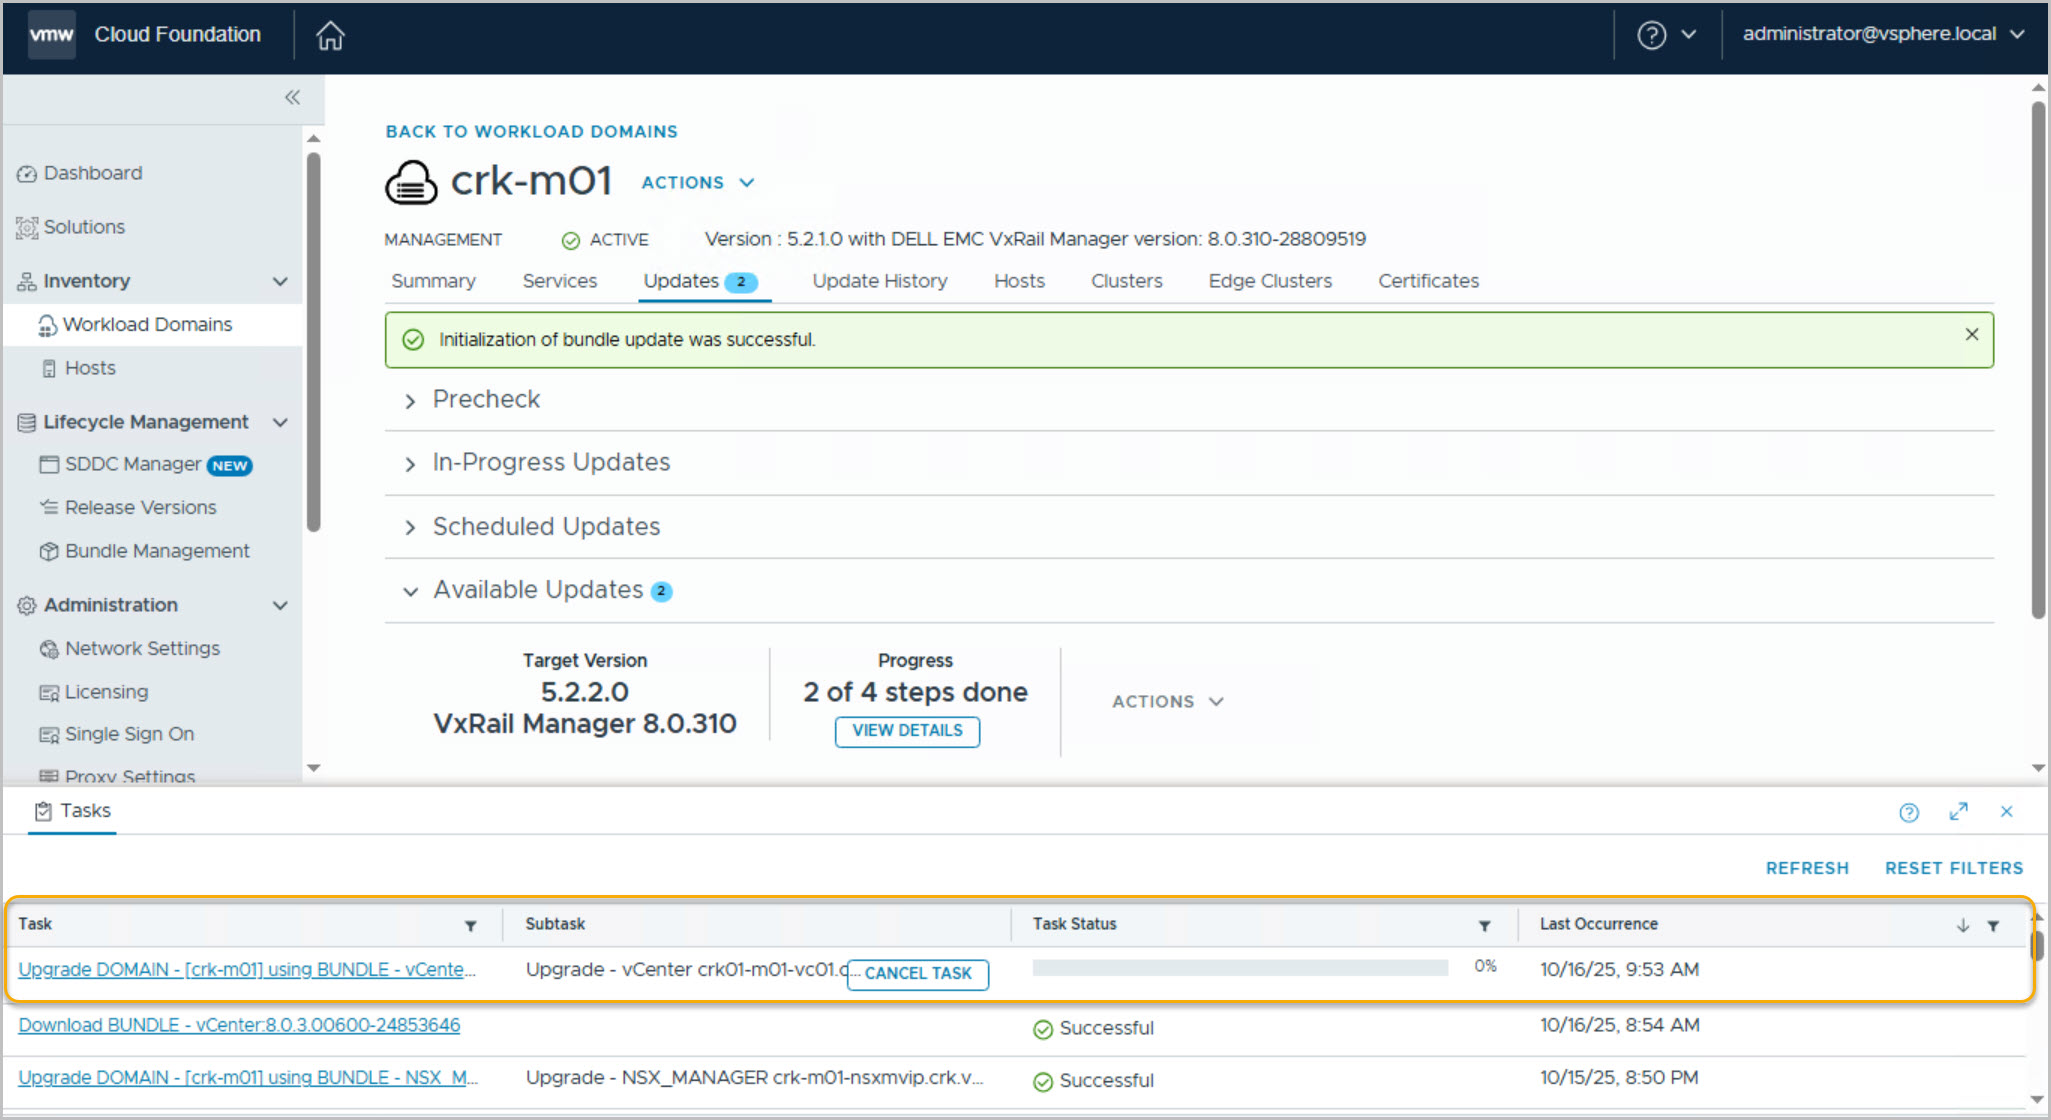Click the vCenter upgrade task progress bar

(1239, 968)
